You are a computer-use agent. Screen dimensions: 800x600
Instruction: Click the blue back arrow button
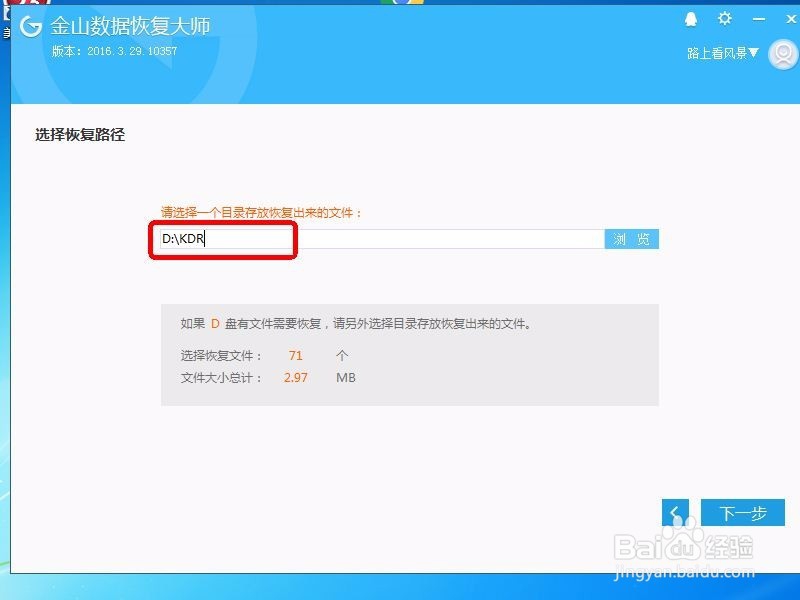(x=675, y=512)
